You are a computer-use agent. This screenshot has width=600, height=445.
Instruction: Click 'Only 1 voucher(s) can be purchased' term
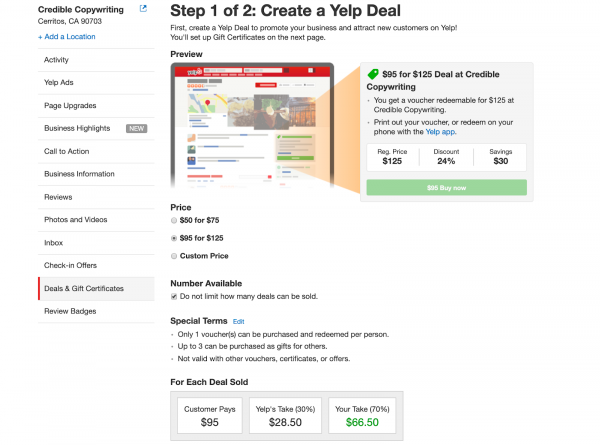283,334
